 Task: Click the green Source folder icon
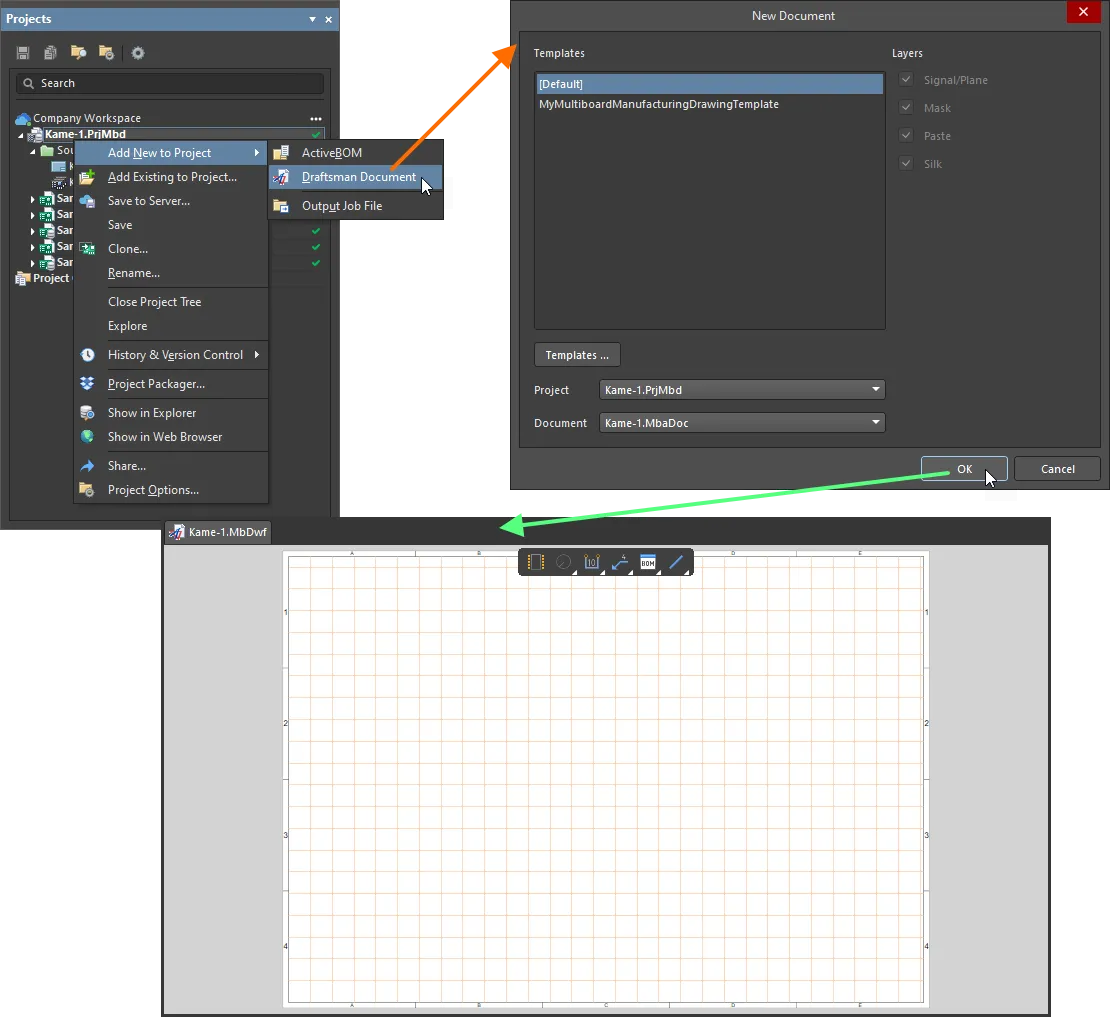click(x=47, y=150)
